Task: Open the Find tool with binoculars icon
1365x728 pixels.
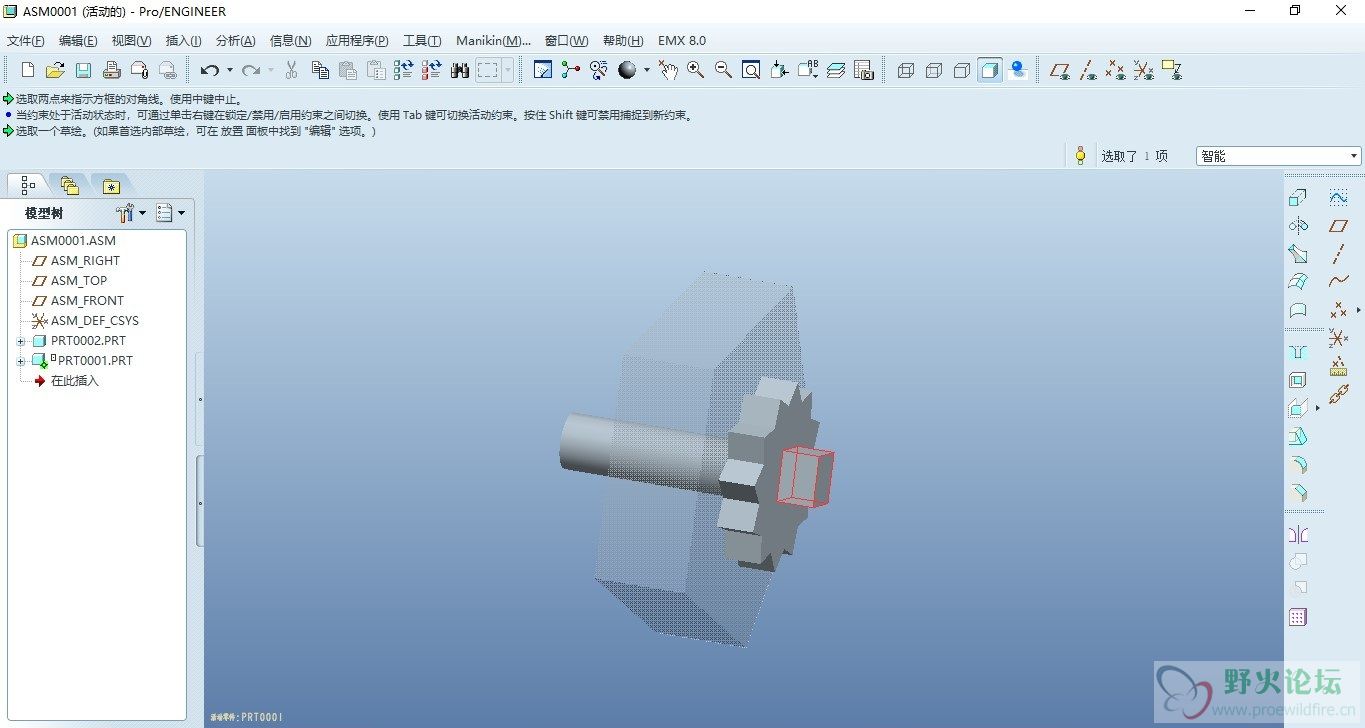Action: [460, 70]
